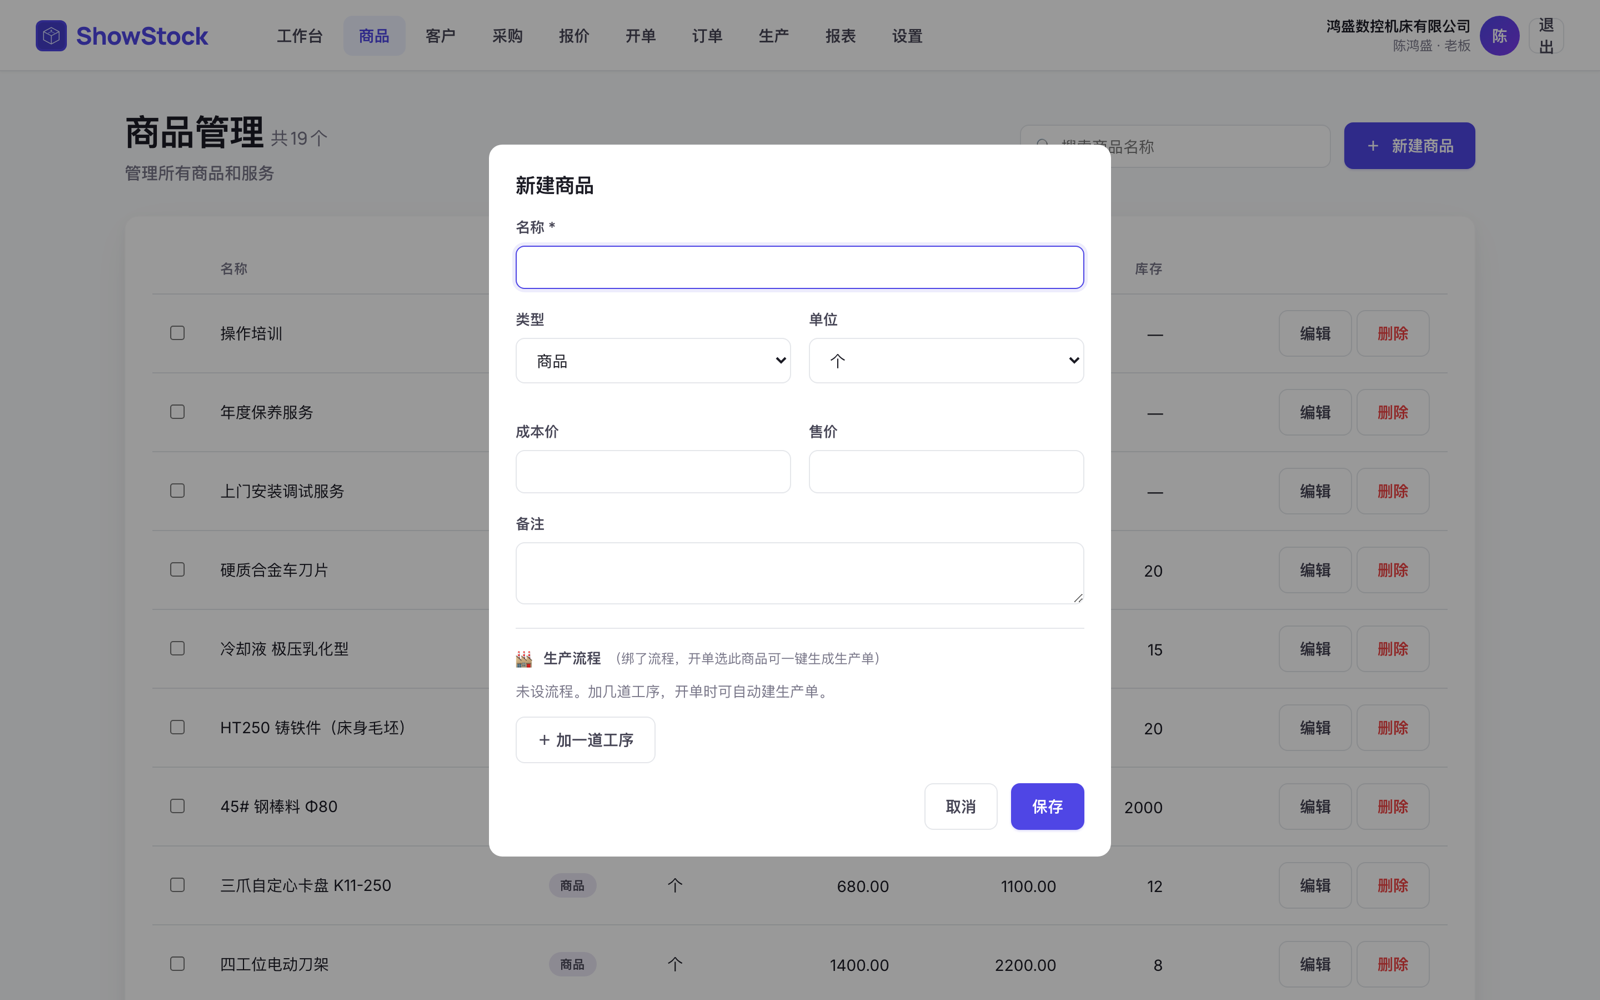The width and height of the screenshot is (1600, 1000).
Task: Open 开单 from the top menu
Action: tap(641, 36)
